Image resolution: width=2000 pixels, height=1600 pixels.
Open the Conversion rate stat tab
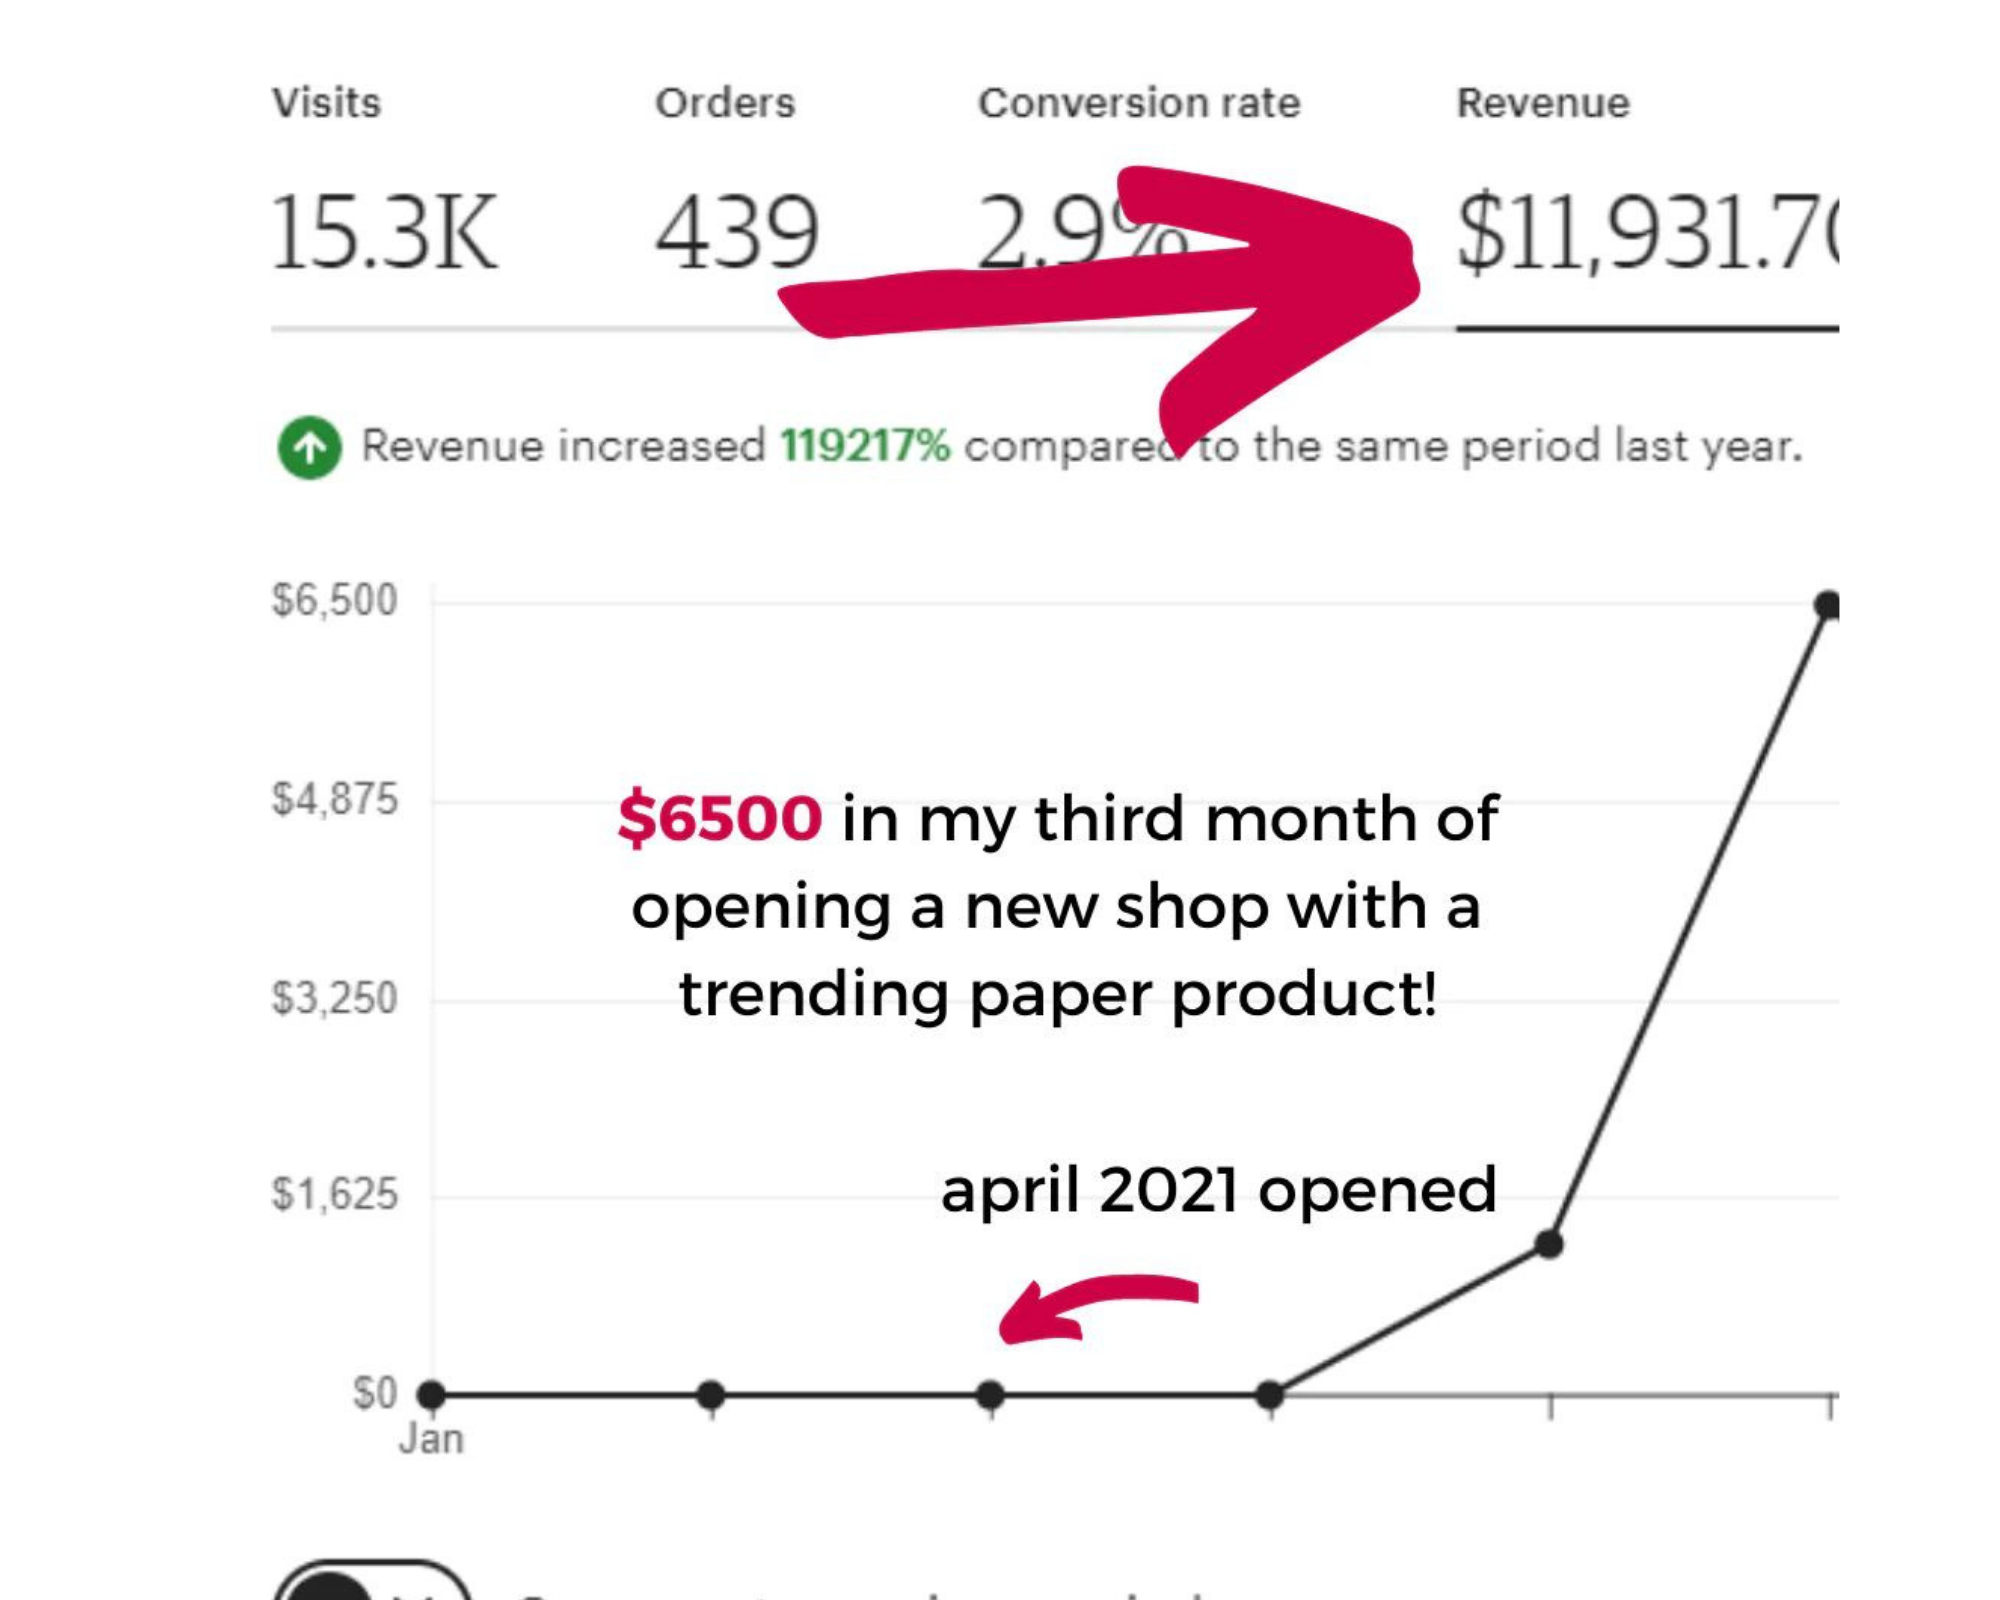1139,180
